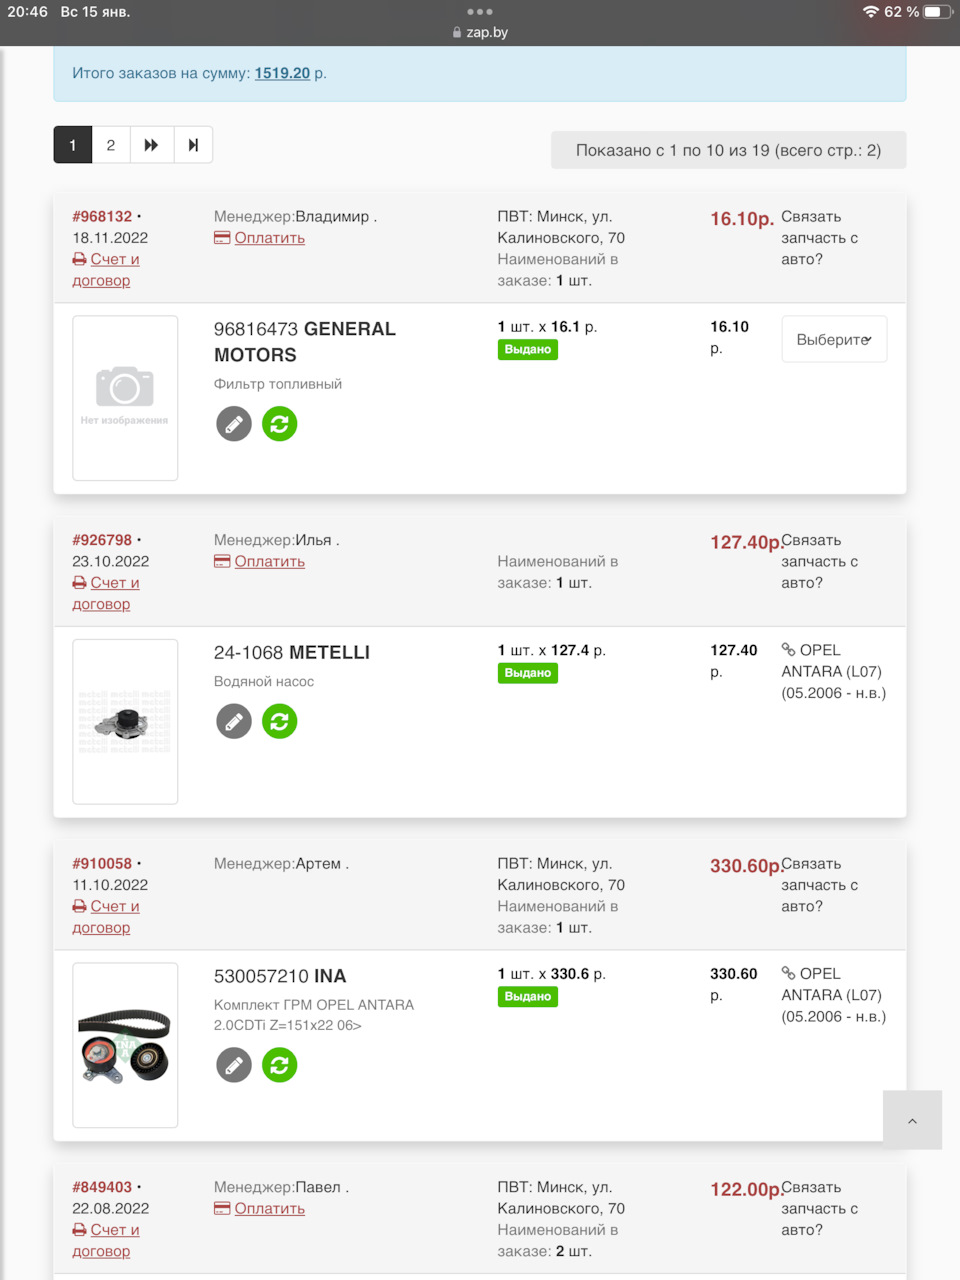The width and height of the screenshot is (960, 1280).
Task: Switch to page 2 of orders
Action: (x=111, y=145)
